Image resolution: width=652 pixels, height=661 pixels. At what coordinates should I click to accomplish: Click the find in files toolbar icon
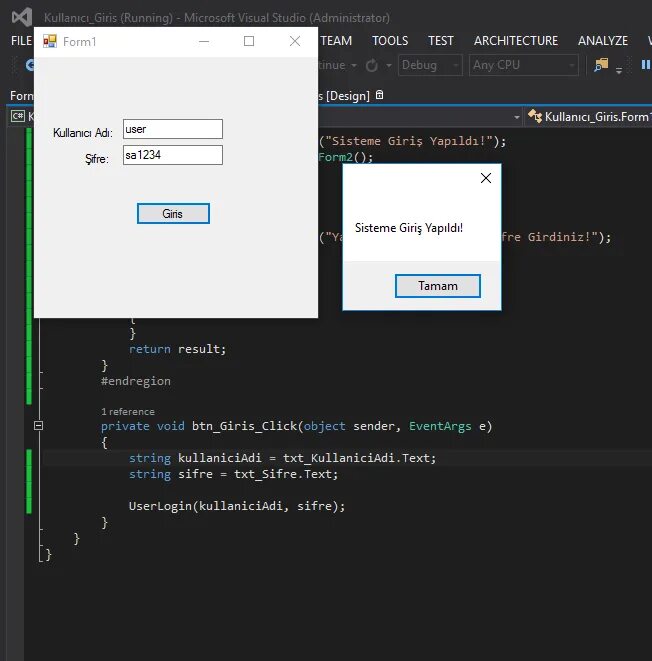[601, 65]
